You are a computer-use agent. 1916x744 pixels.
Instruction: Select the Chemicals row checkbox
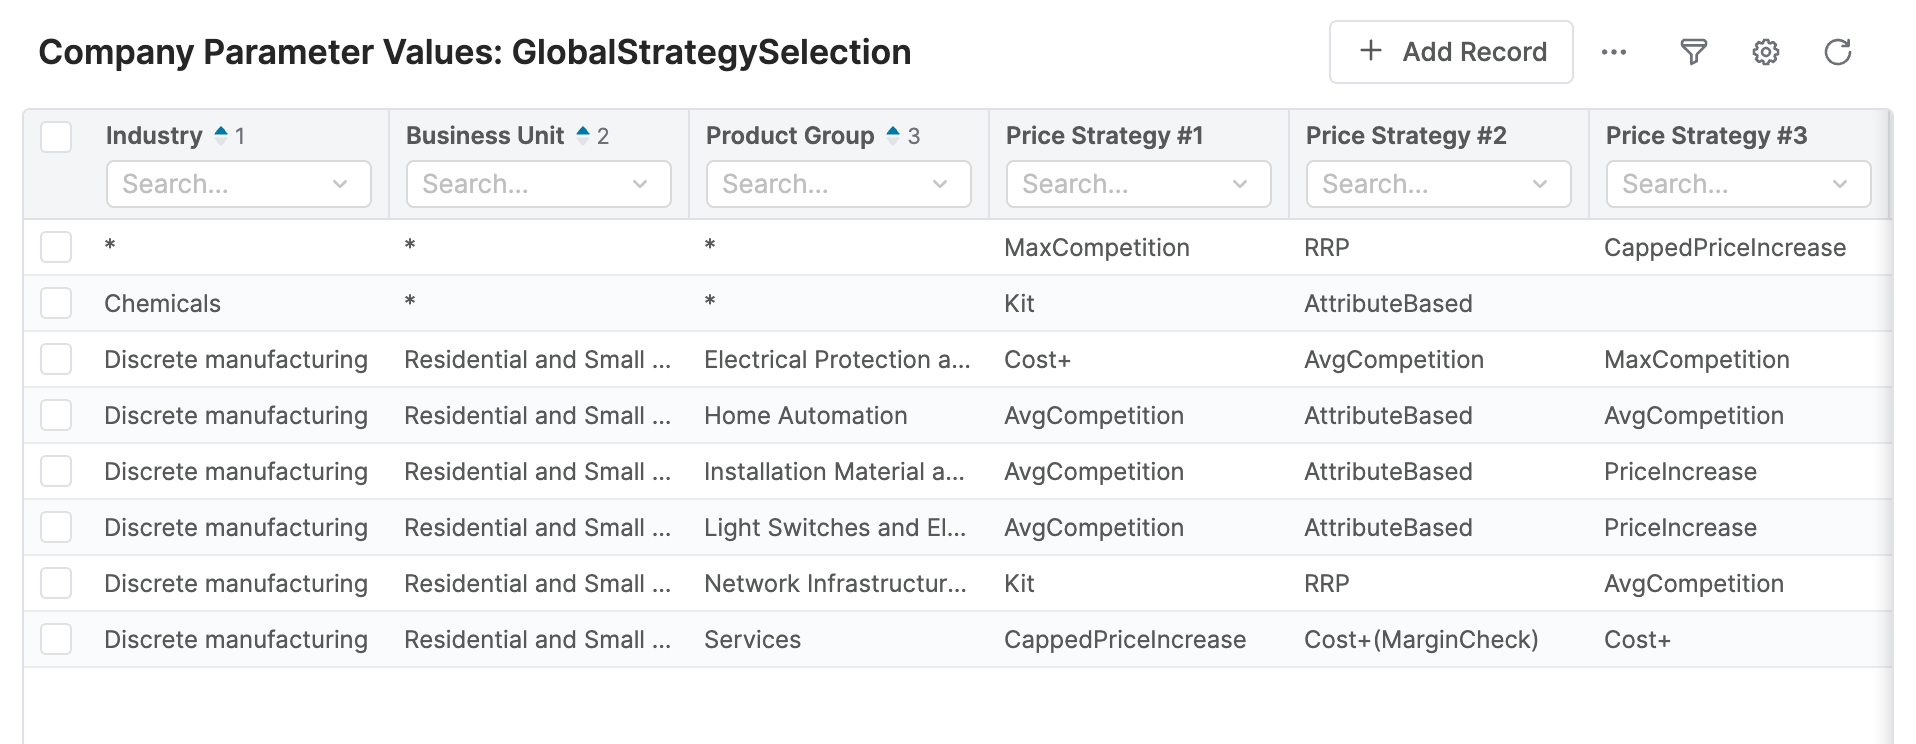coord(56,303)
